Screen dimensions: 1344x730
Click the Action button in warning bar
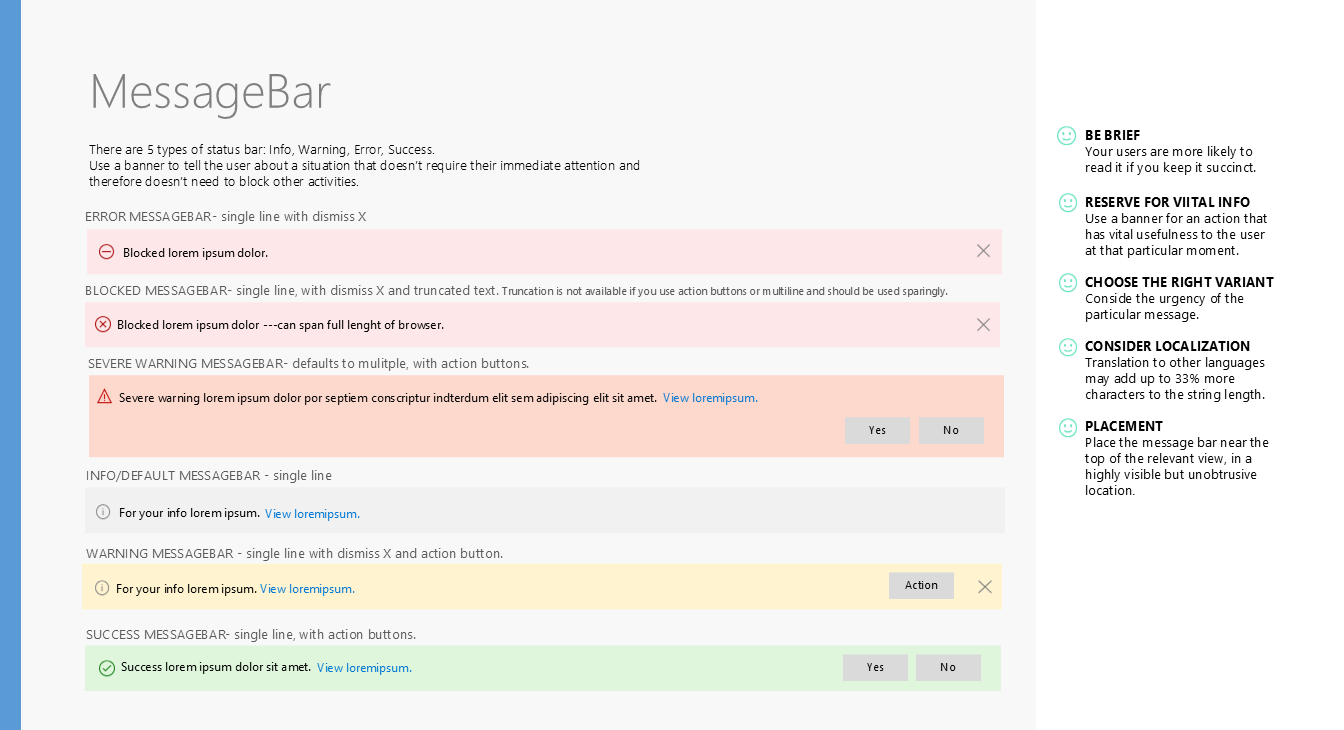pyautogui.click(x=921, y=586)
